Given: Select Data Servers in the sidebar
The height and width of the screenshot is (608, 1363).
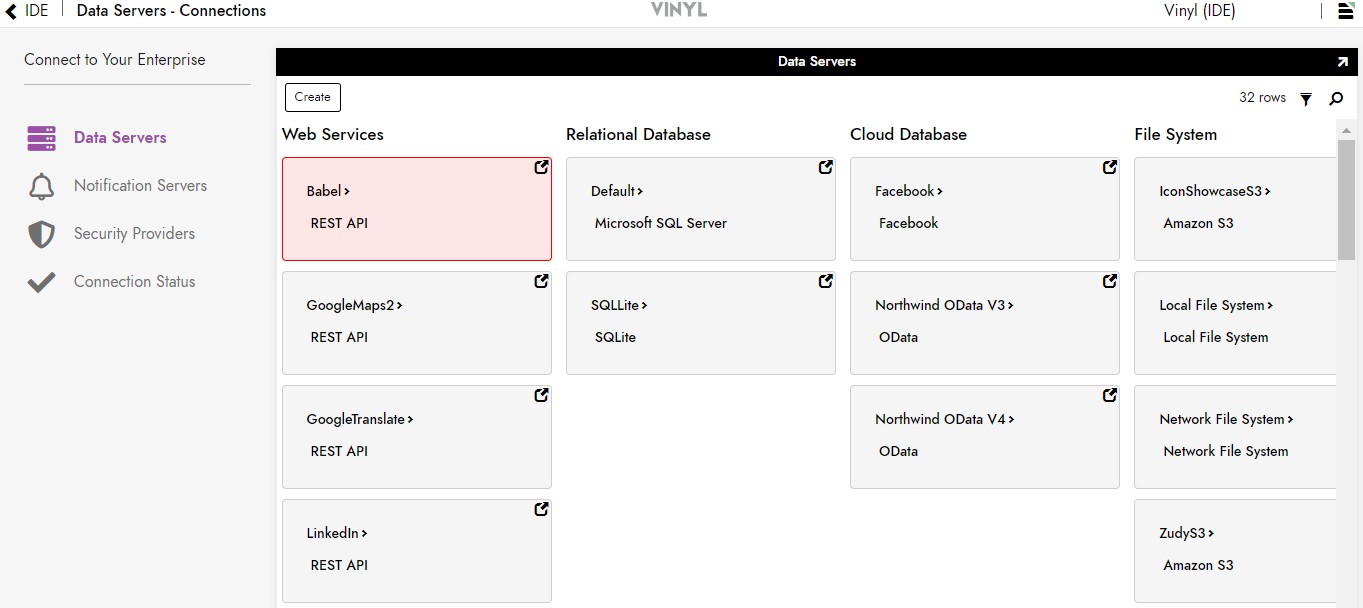Looking at the screenshot, I should (x=119, y=138).
